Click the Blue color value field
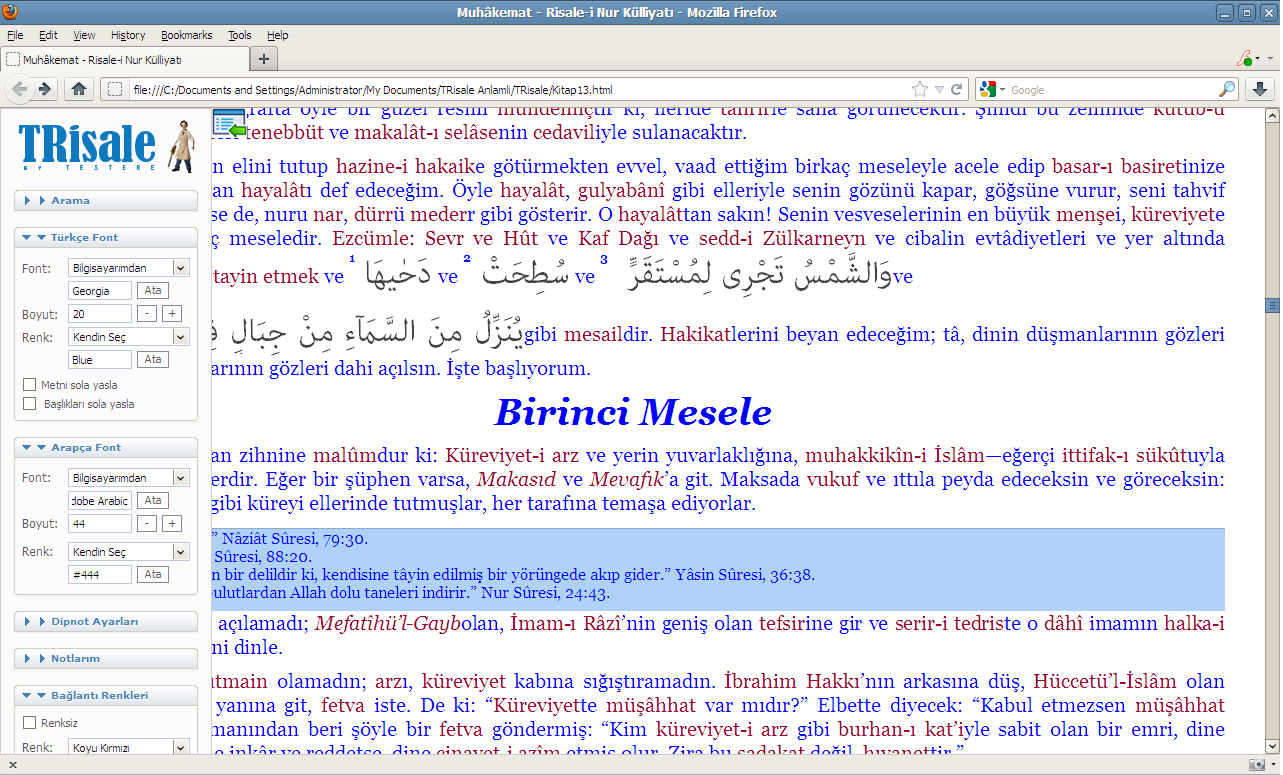The height and width of the screenshot is (775, 1283). coord(100,359)
